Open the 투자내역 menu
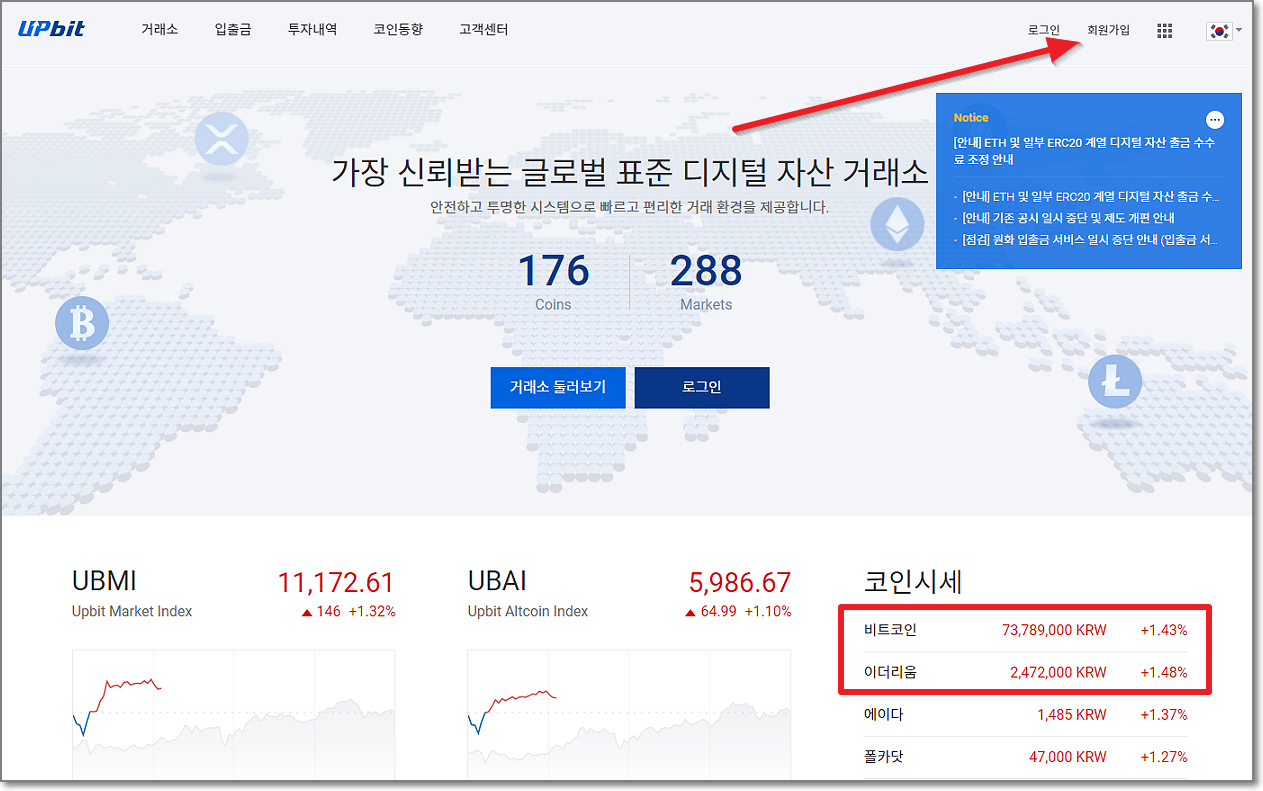Image resolution: width=1263 pixels, height=791 pixels. pos(312,29)
